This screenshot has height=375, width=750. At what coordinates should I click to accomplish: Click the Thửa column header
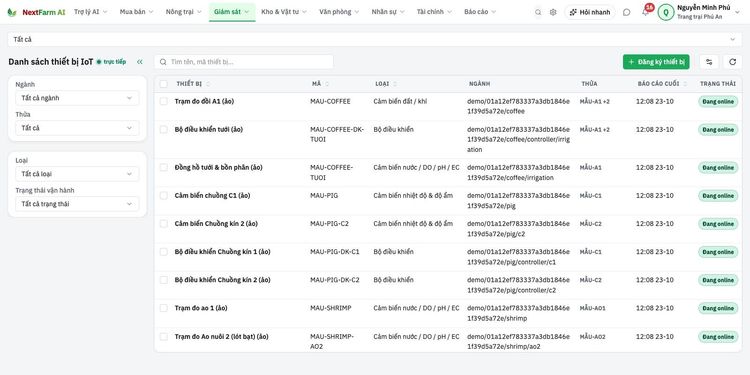point(589,84)
